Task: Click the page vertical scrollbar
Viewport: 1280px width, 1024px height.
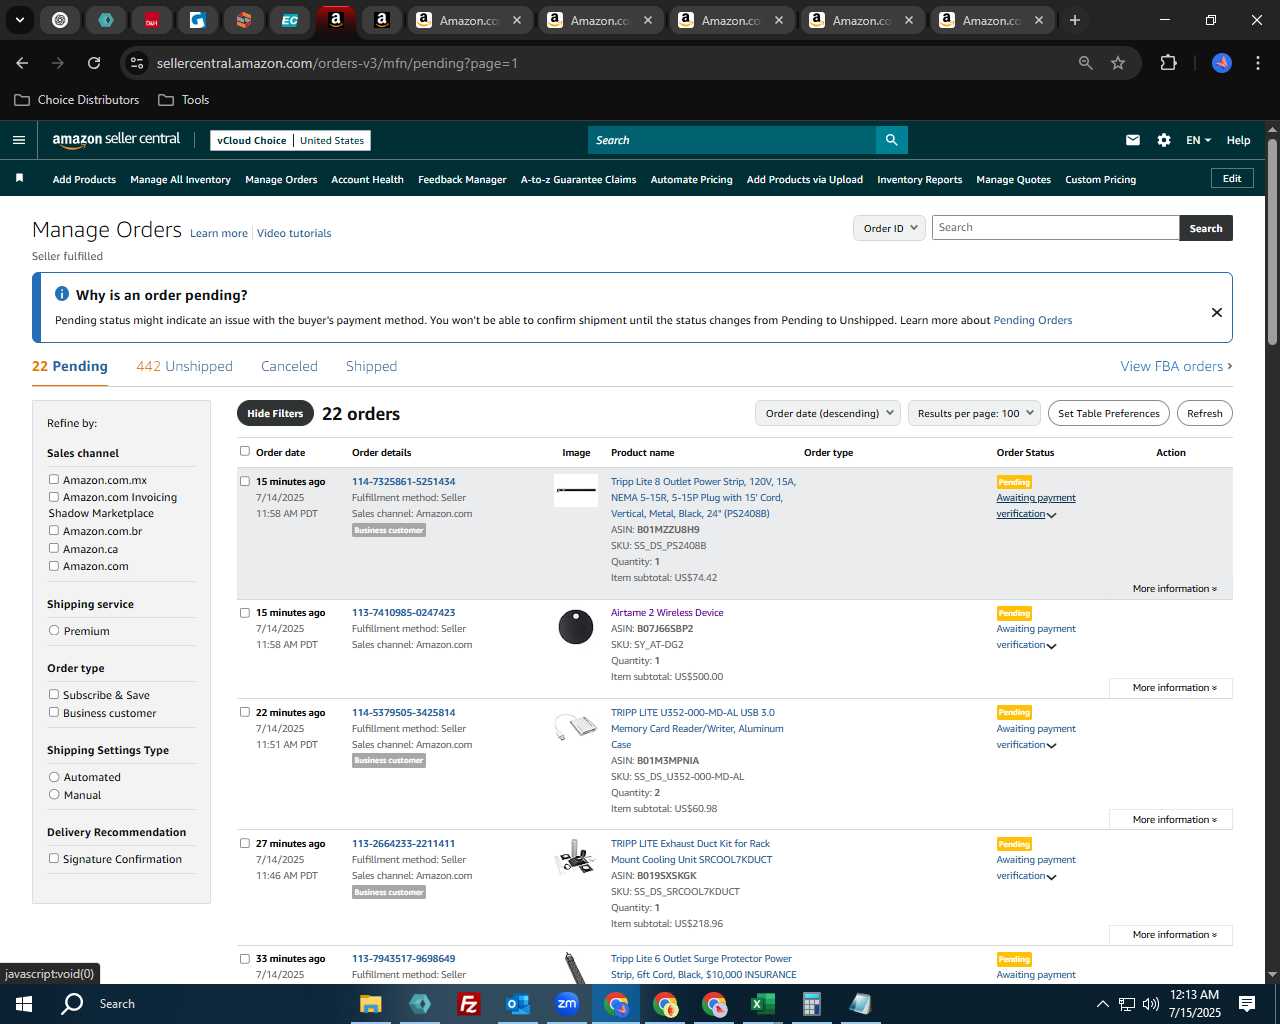Action: click(x=1272, y=241)
